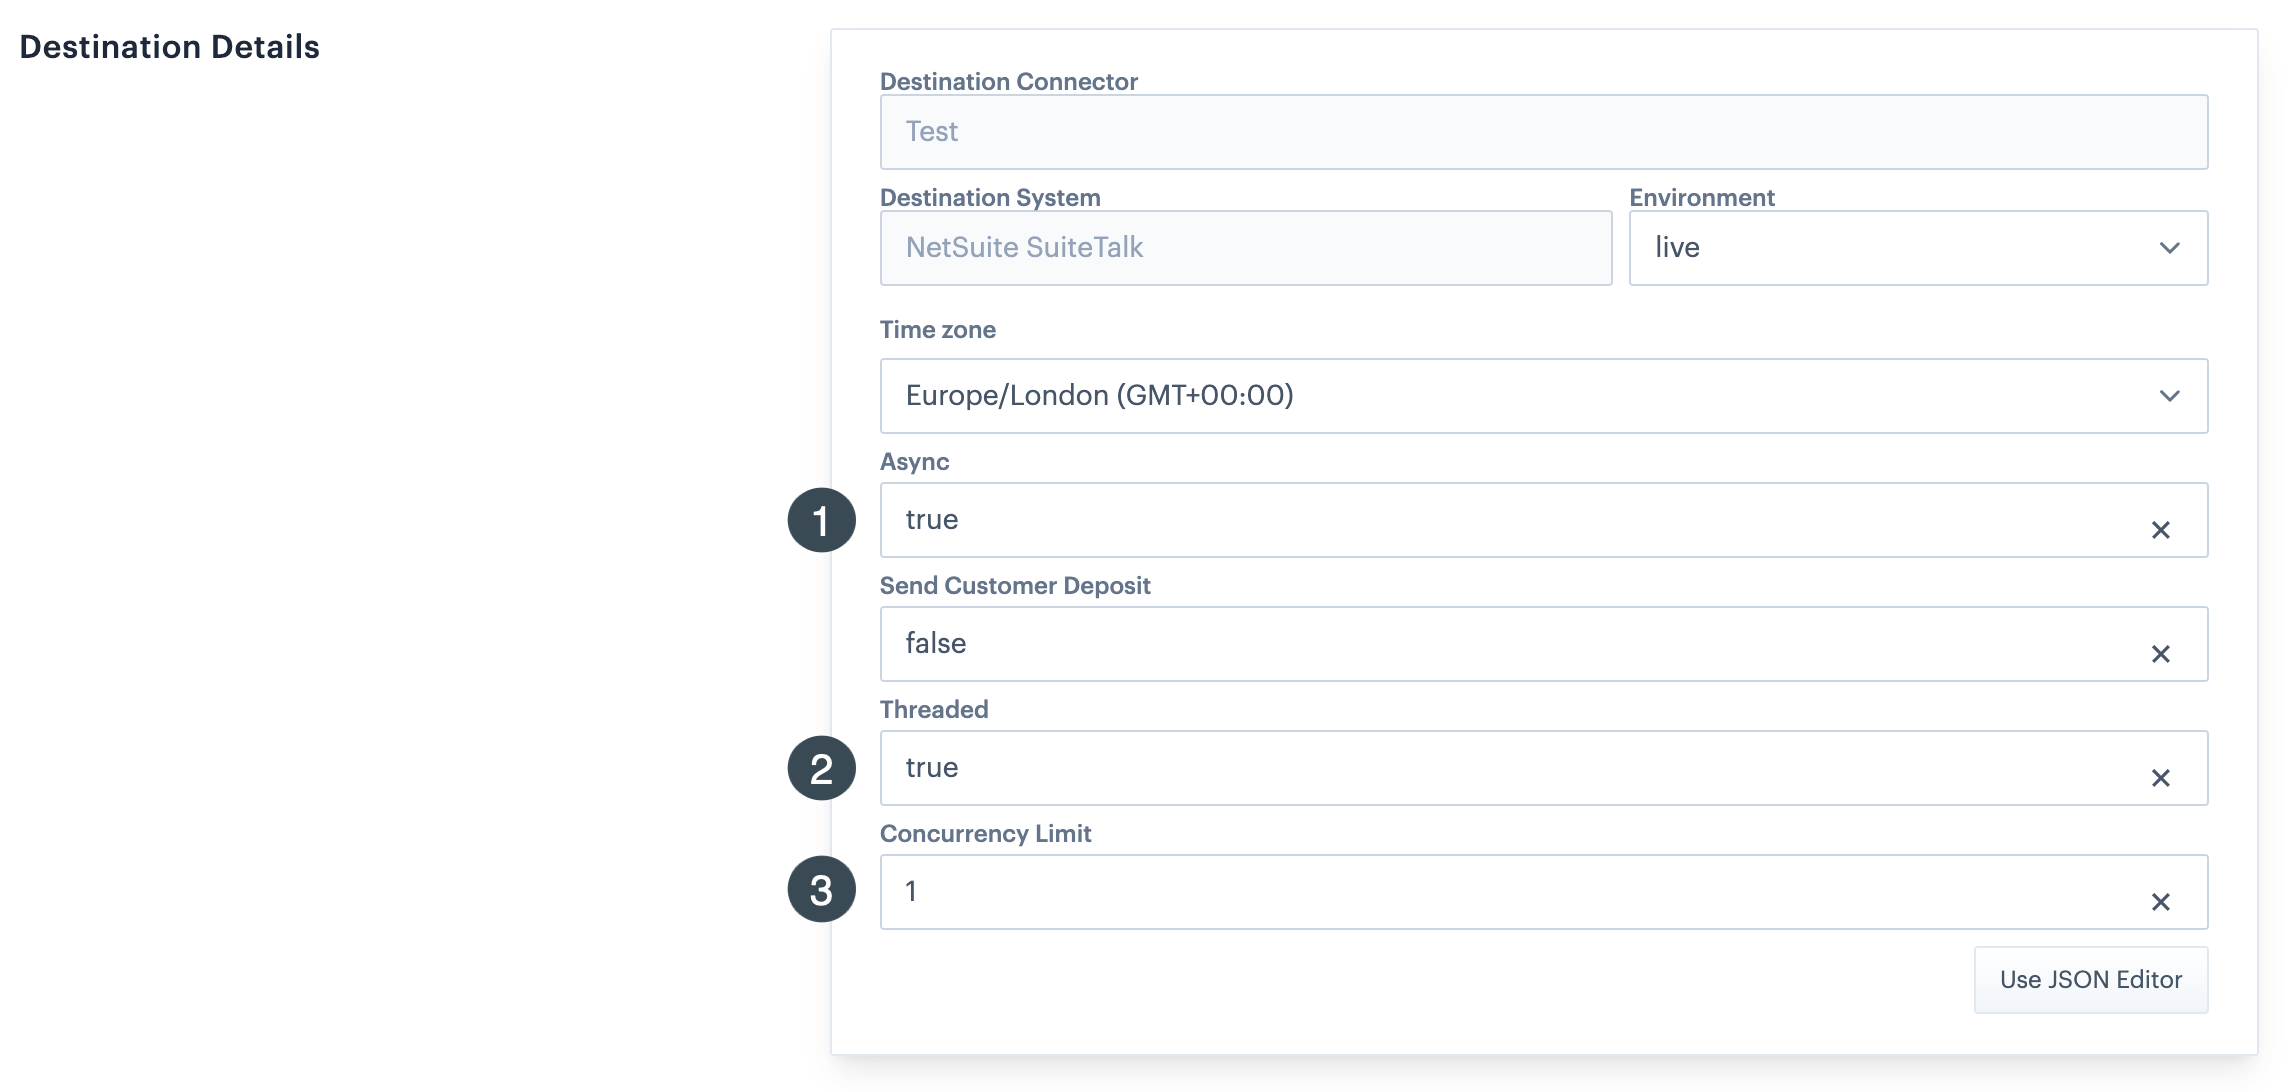Click the Concurrency Limit input field
The image size is (2290, 1092).
(1500, 892)
